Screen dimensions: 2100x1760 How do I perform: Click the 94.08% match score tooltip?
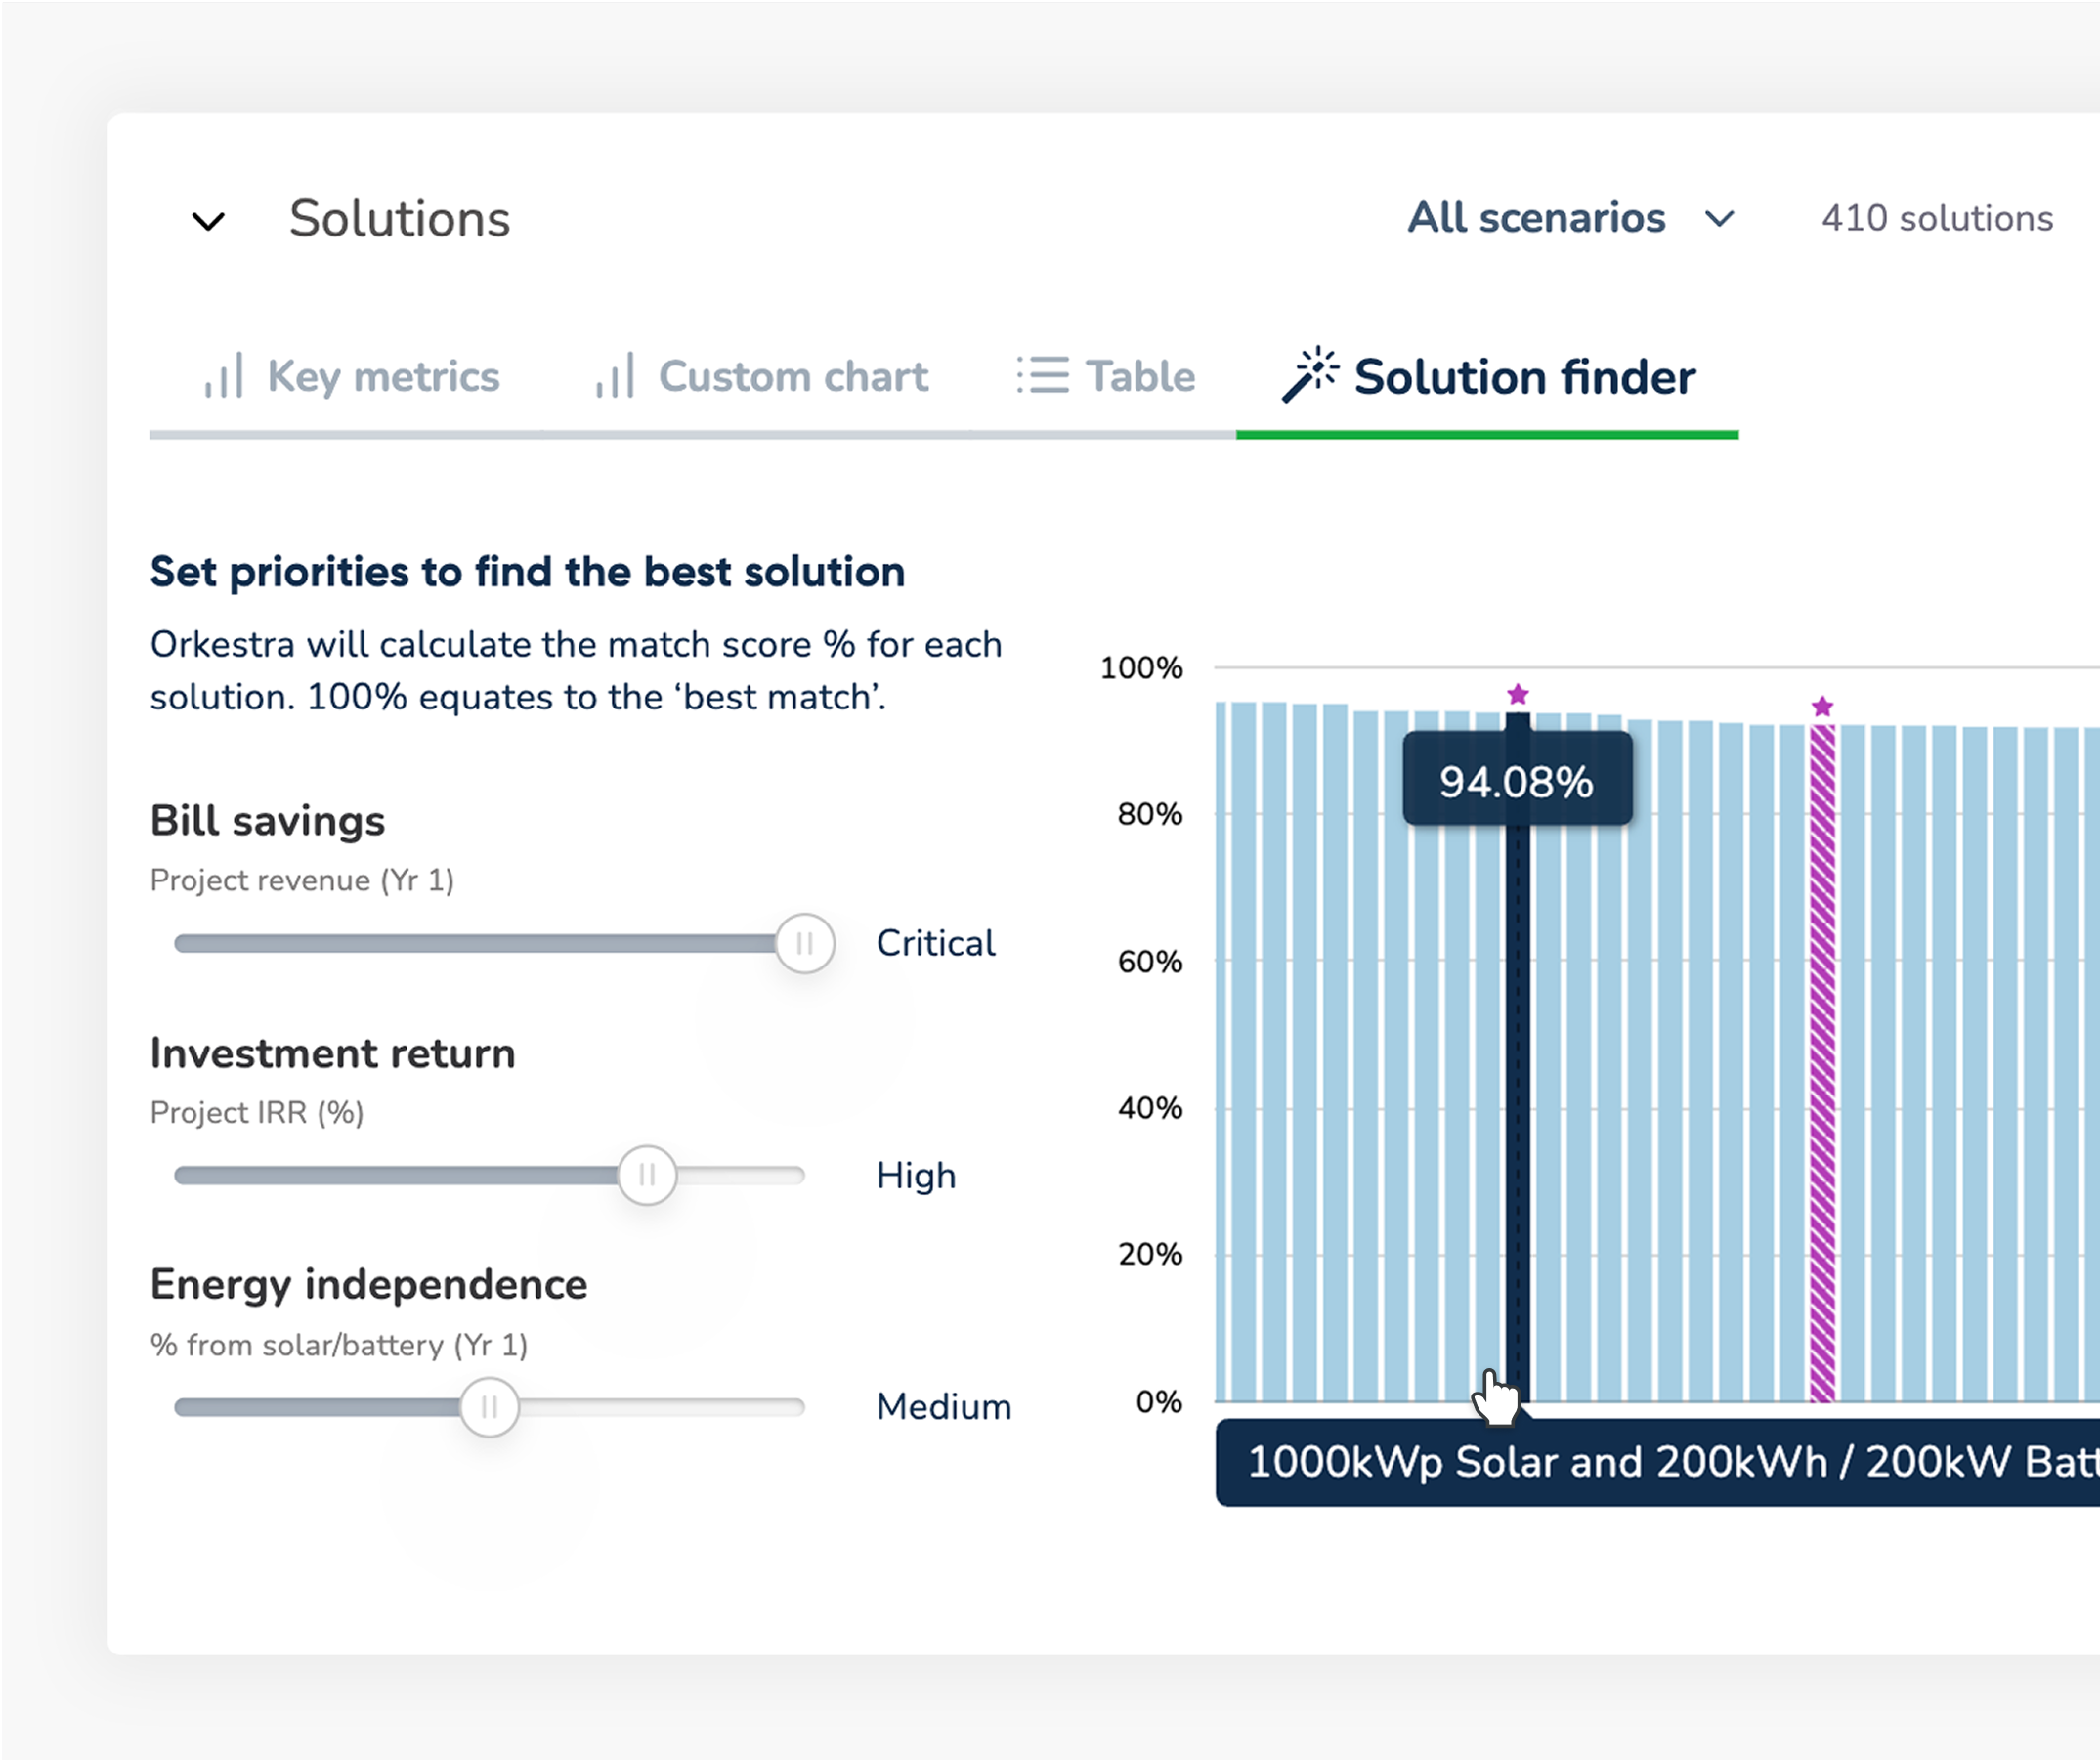click(1517, 780)
